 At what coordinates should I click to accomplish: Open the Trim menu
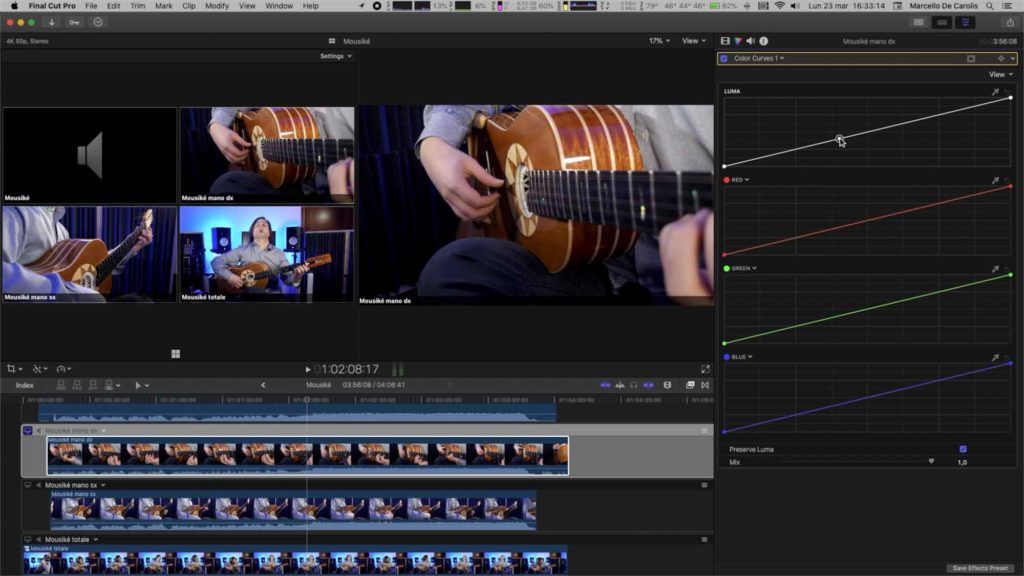pyautogui.click(x=138, y=6)
